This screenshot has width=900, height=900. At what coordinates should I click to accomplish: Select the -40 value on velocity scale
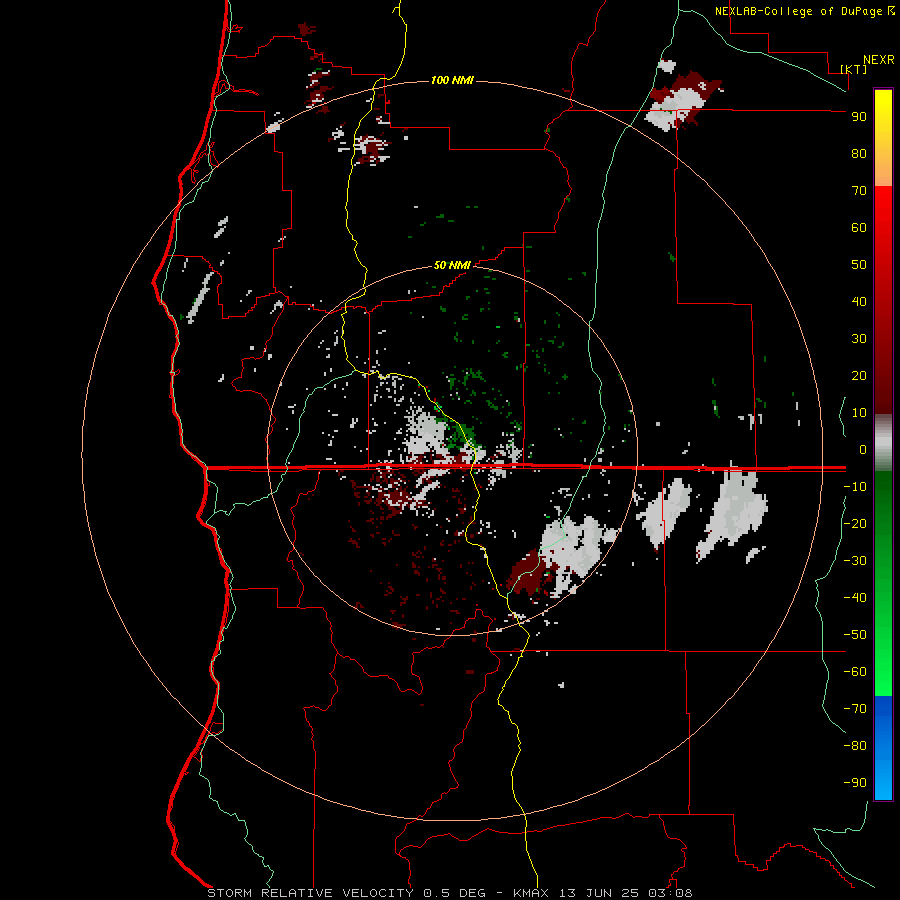click(855, 598)
